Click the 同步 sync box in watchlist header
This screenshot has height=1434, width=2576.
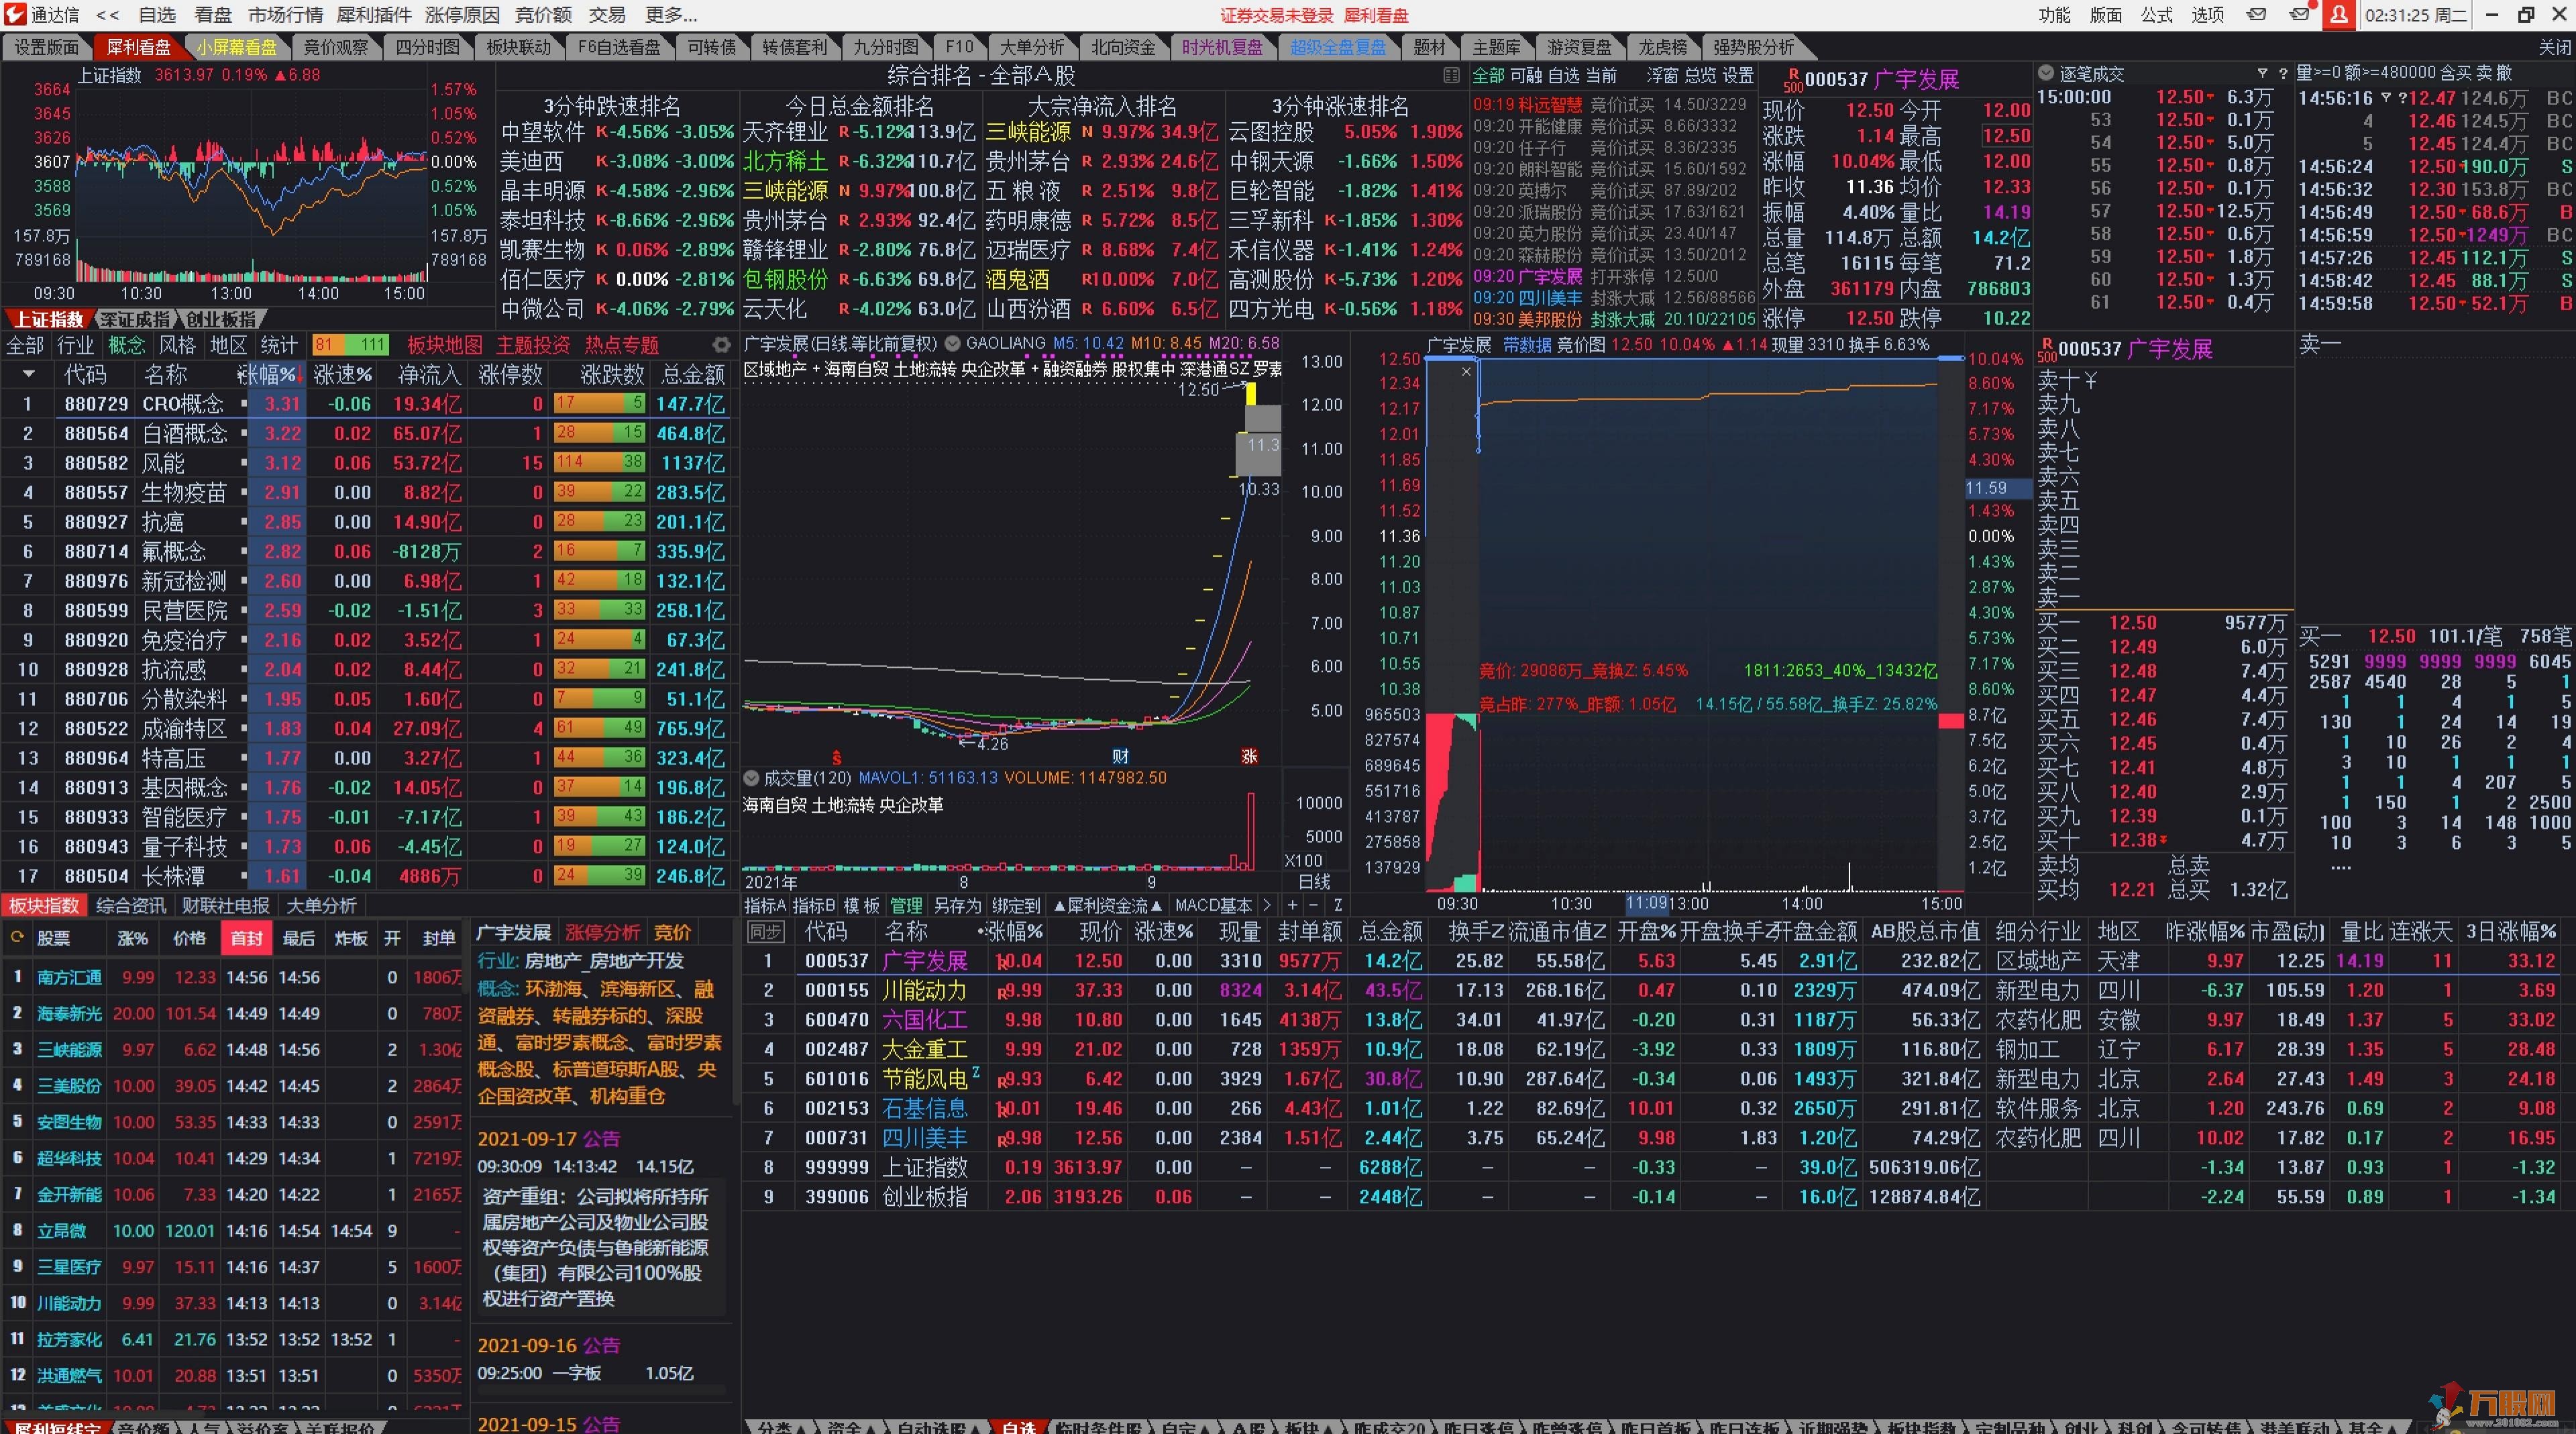[765, 931]
